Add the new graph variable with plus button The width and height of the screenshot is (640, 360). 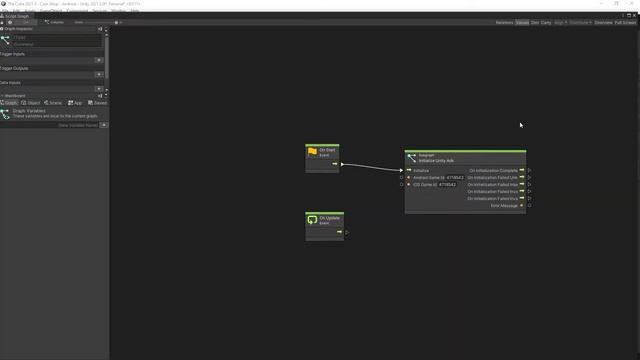[104, 125]
